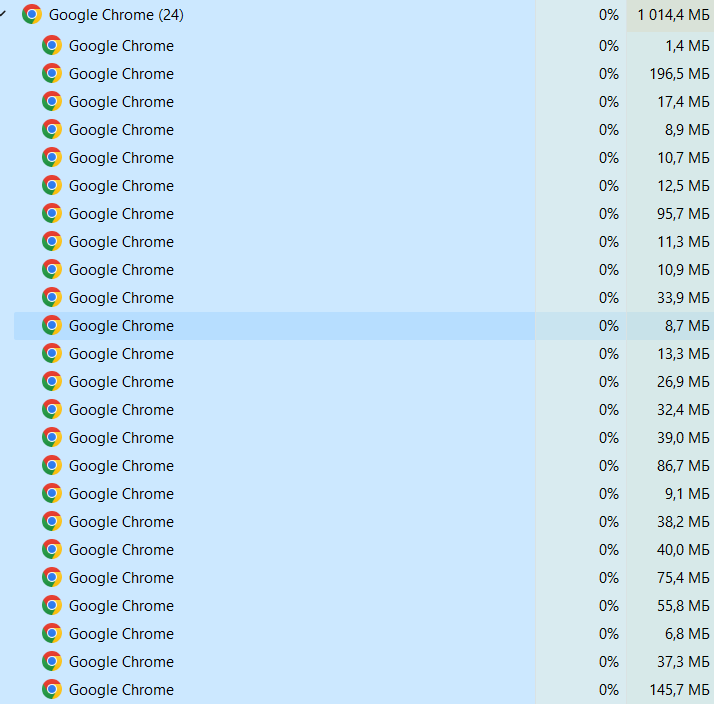Click the memory value 10,7 МБ
Viewport: 714px width, 704px height.
click(x=683, y=158)
